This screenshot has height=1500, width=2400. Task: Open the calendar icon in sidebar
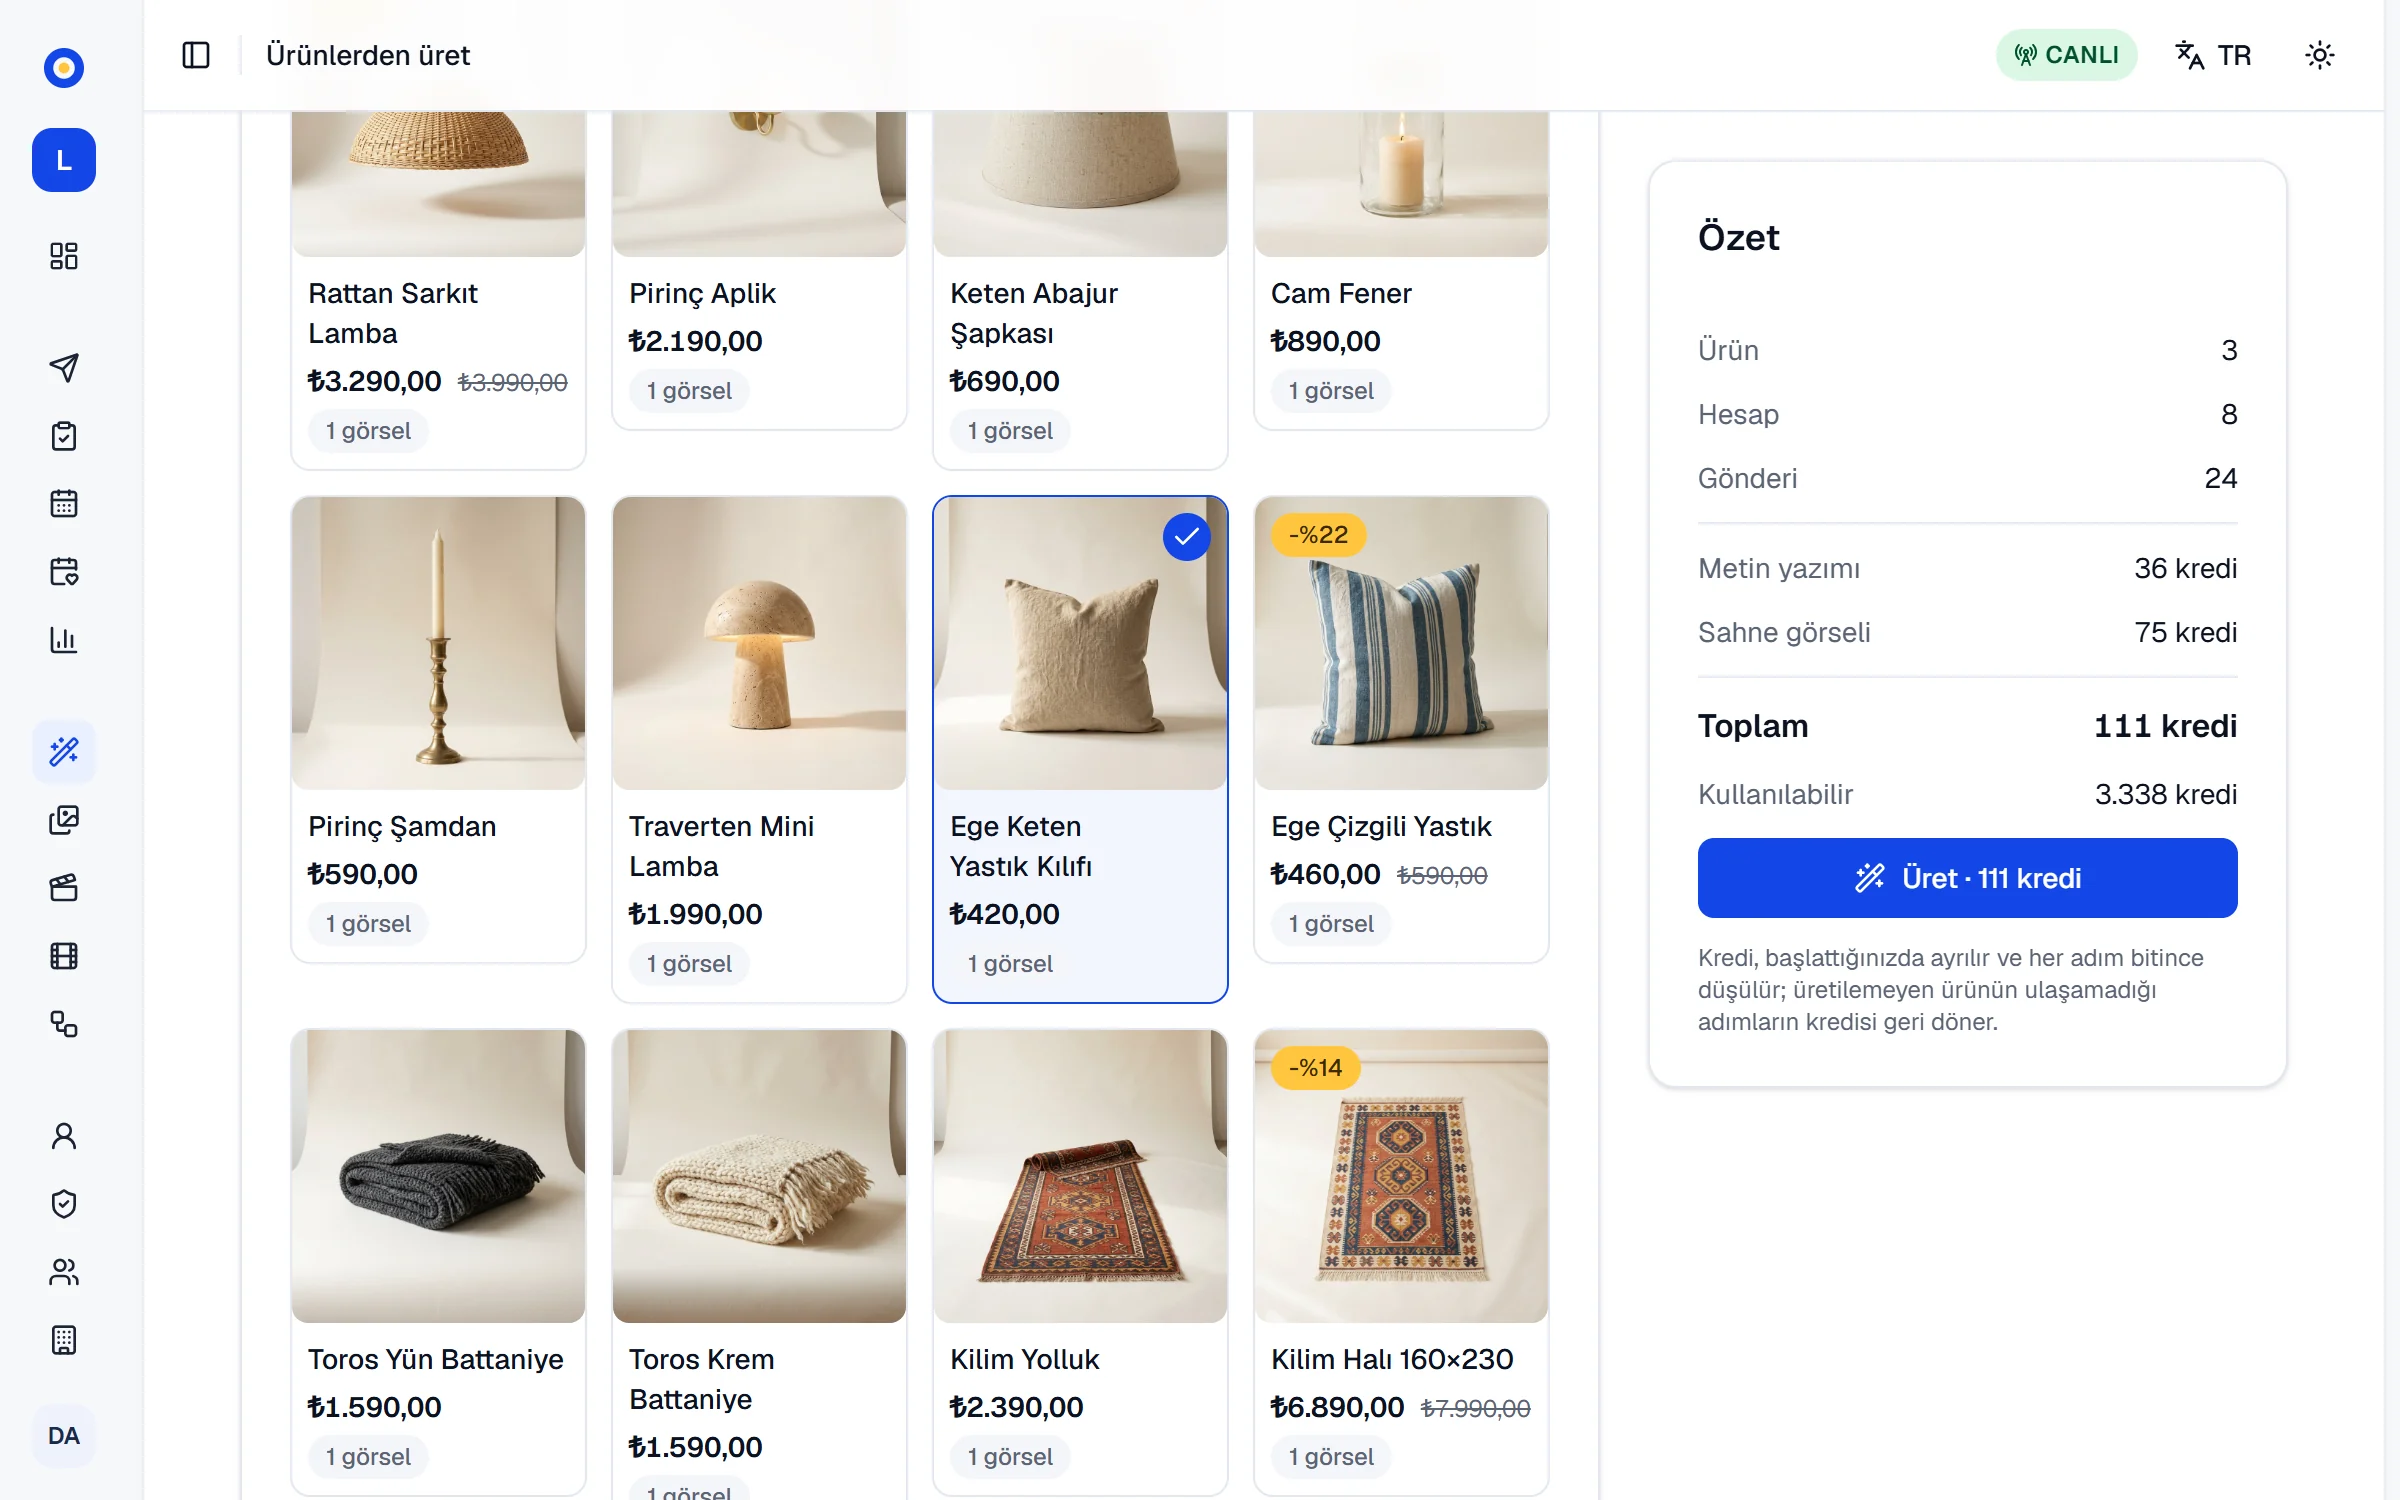64,504
